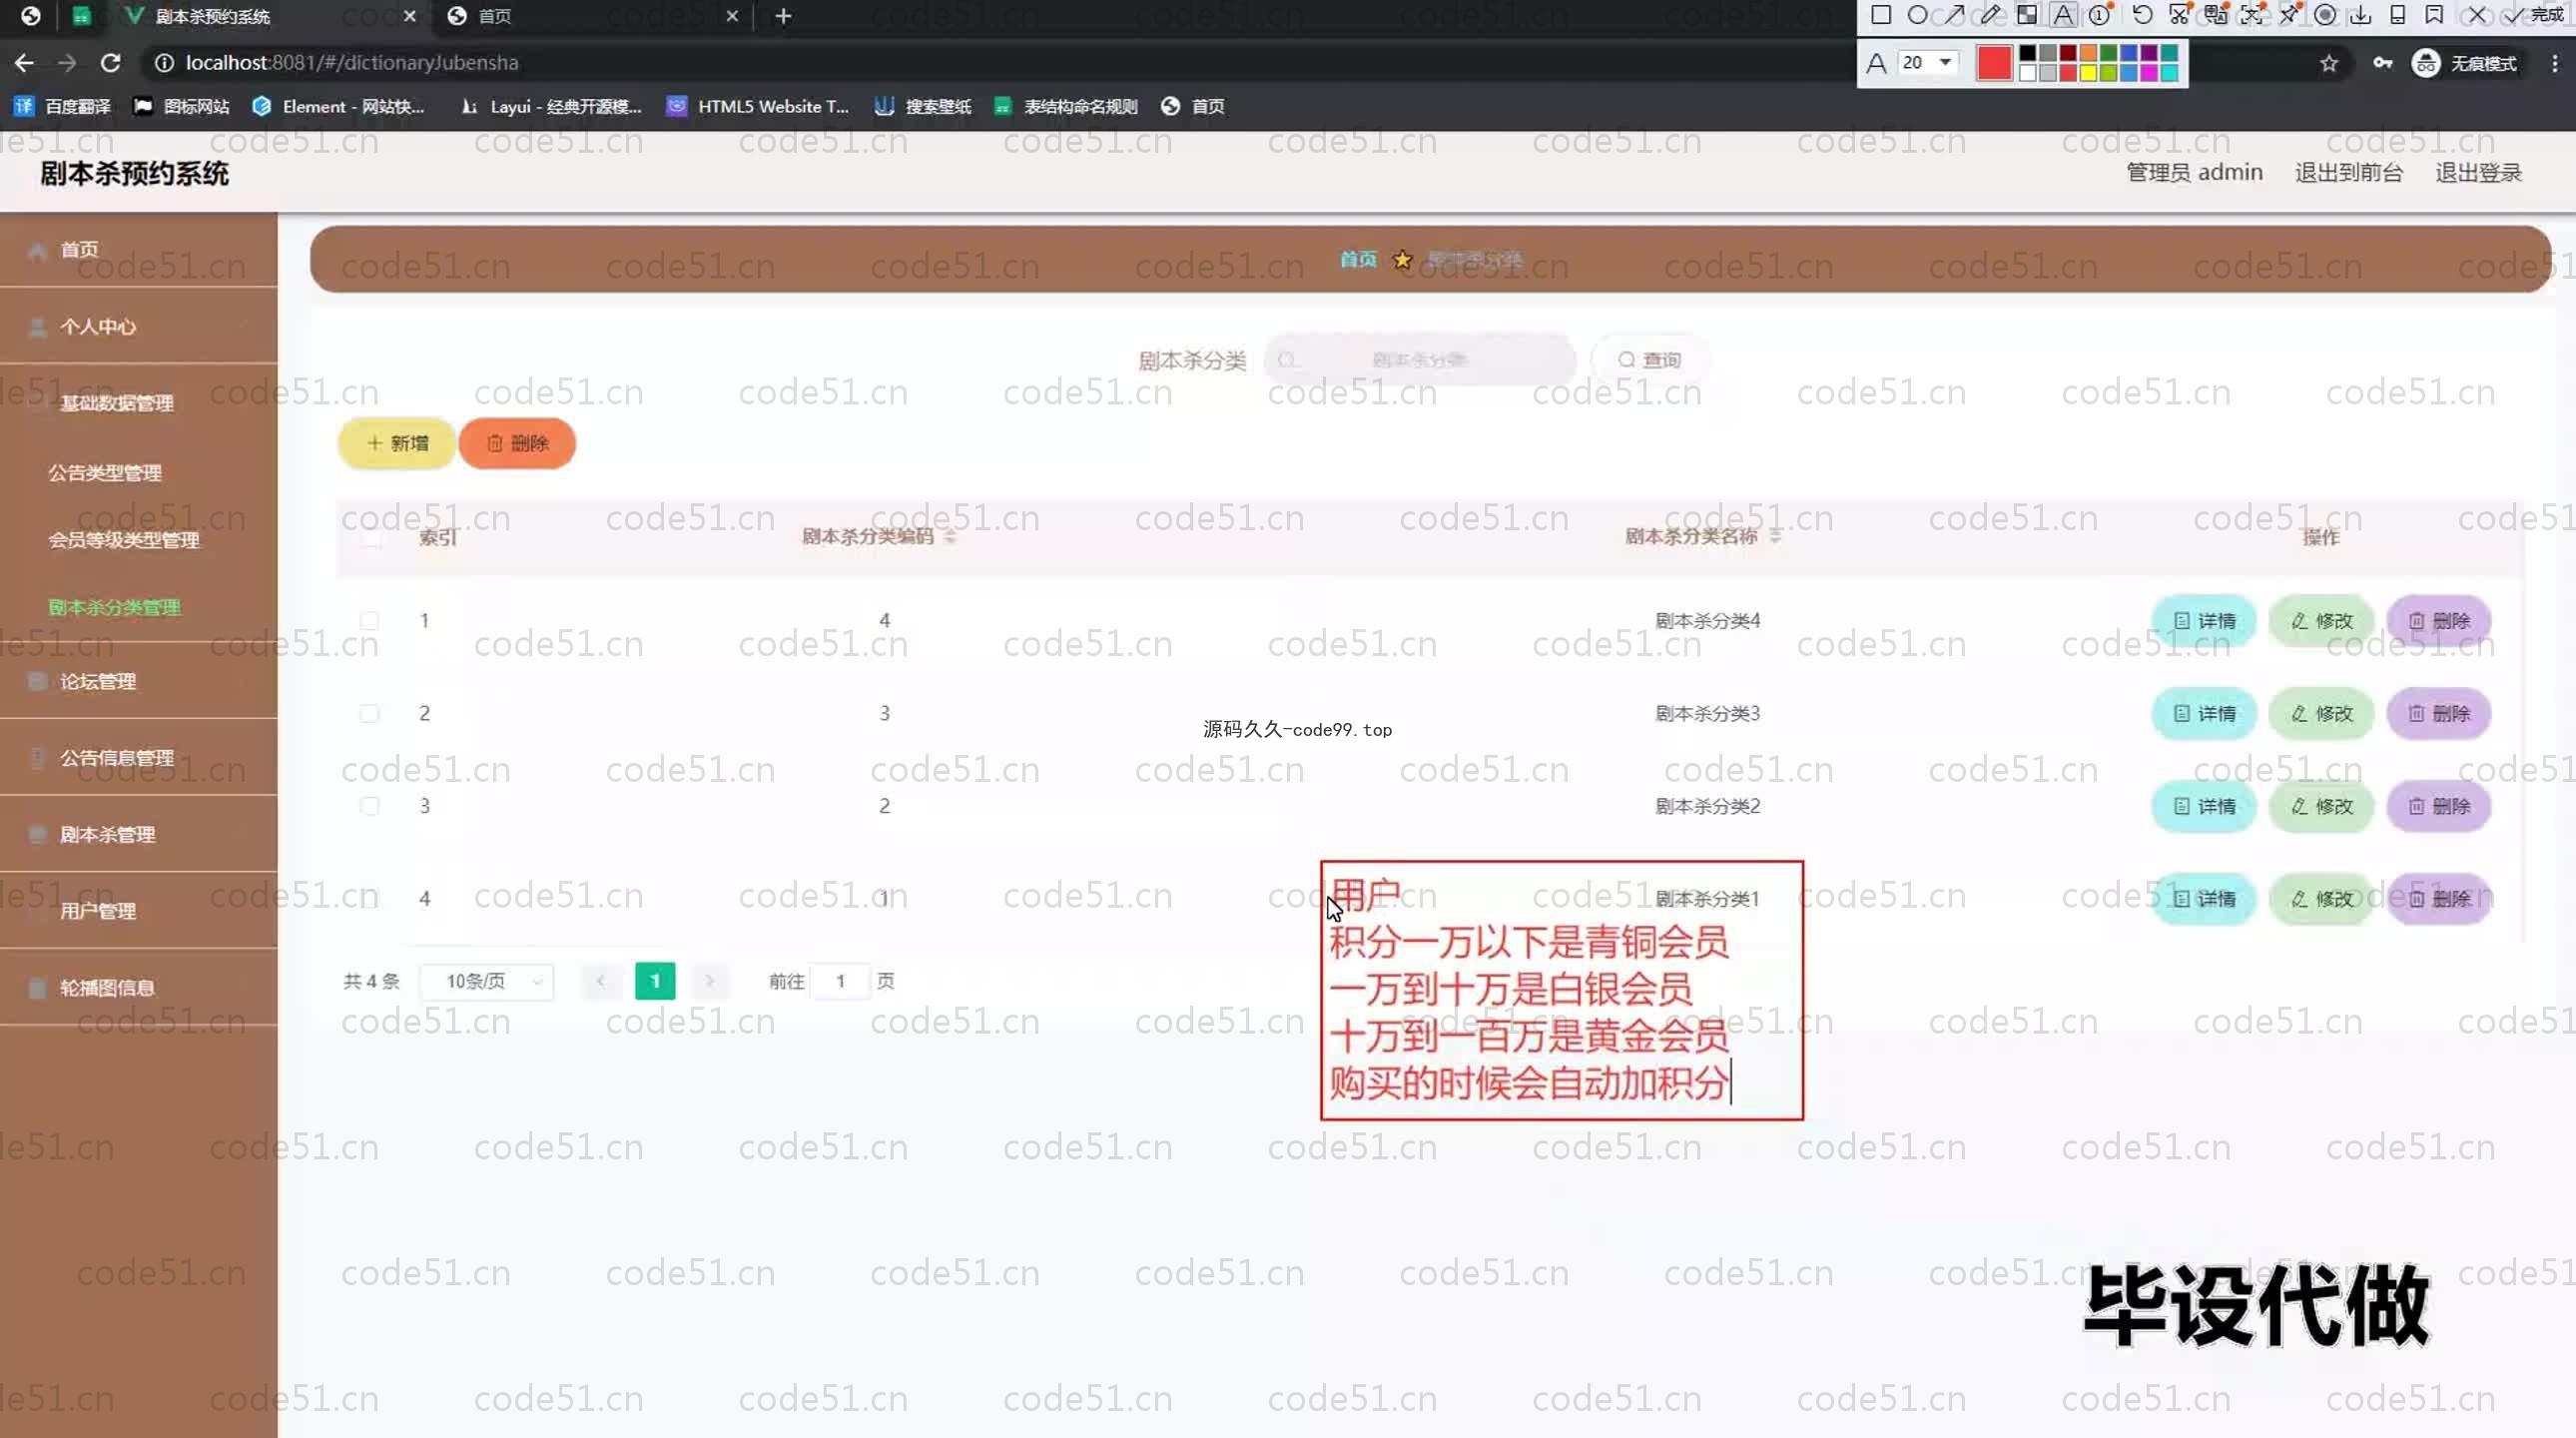This screenshot has width=2576, height=1438.
Task: Click the 前往 page number input
Action: coord(840,981)
